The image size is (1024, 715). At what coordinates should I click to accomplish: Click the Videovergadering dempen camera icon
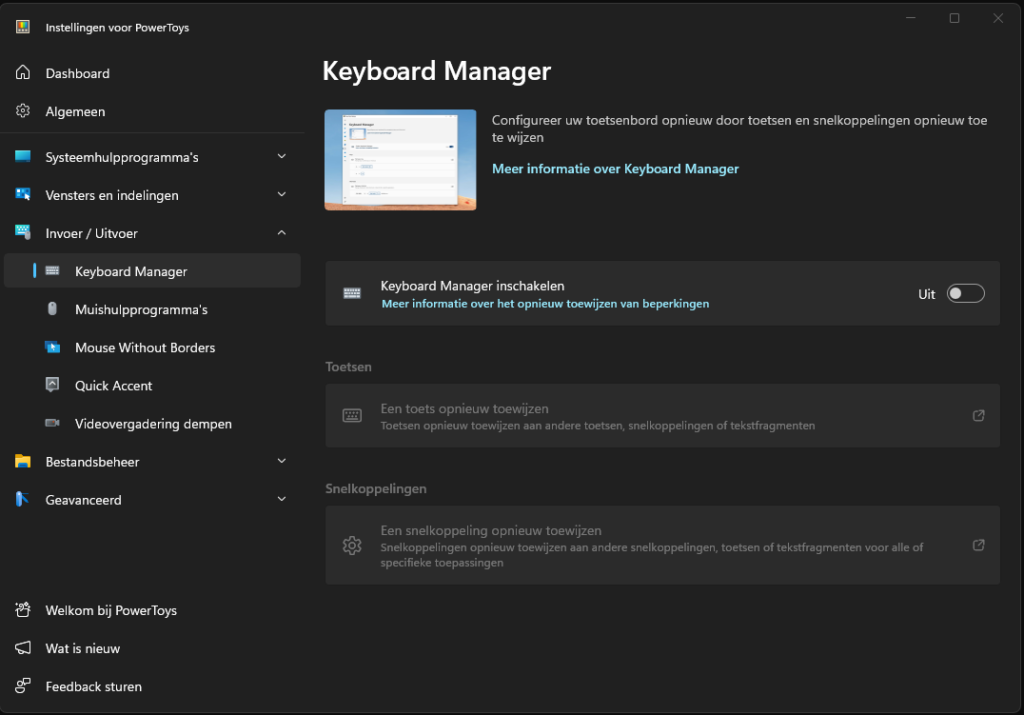52,423
